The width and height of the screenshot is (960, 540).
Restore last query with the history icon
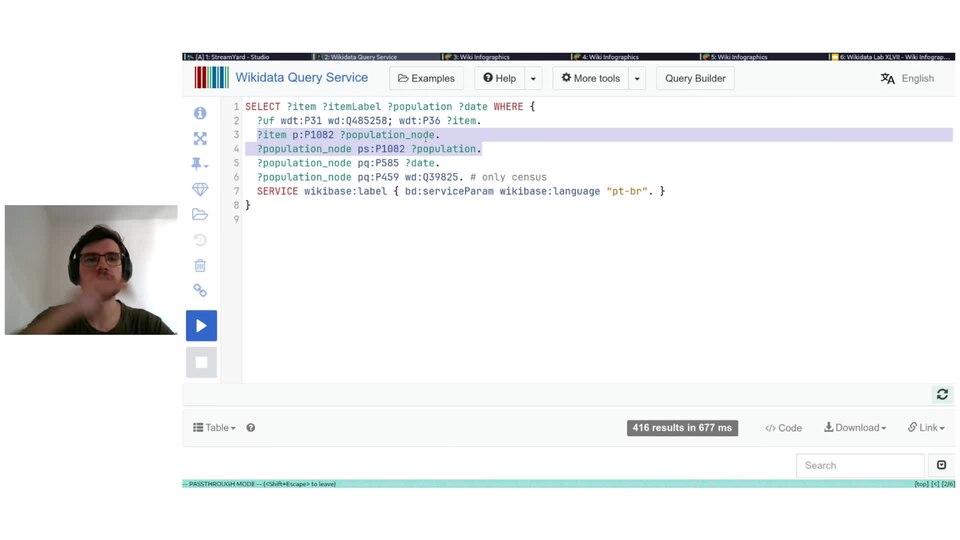point(200,240)
